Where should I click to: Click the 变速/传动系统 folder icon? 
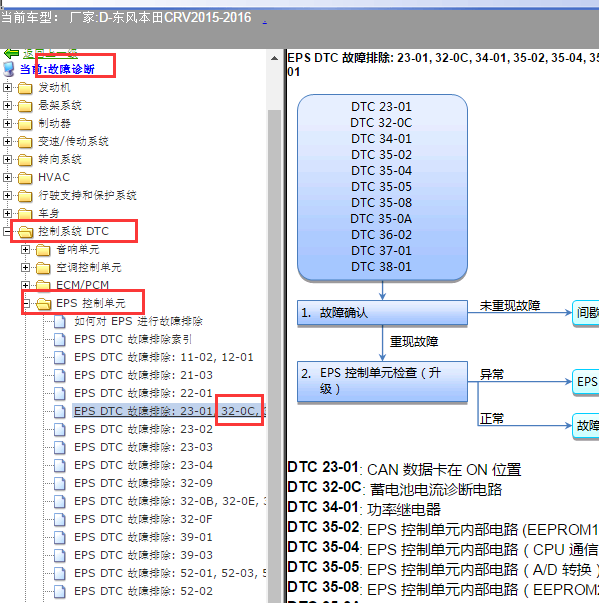(25, 142)
